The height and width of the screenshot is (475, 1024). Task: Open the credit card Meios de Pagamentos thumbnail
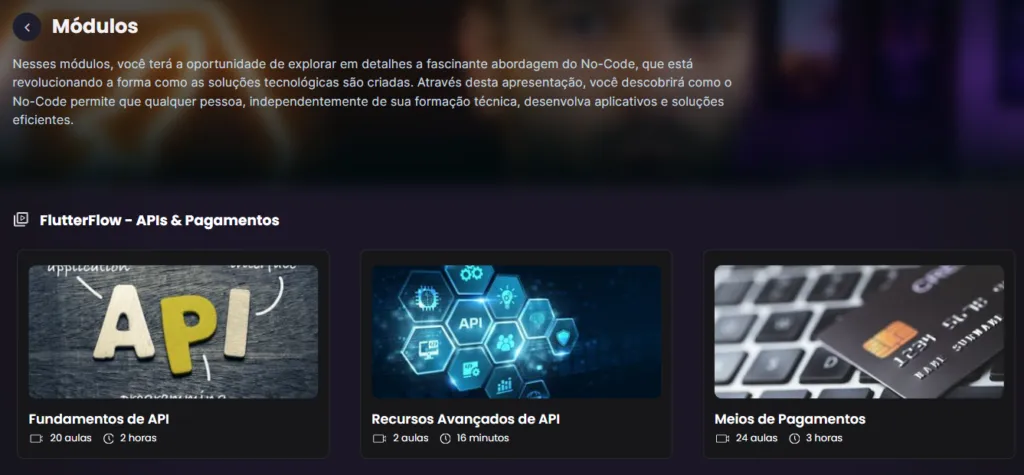[x=859, y=332]
